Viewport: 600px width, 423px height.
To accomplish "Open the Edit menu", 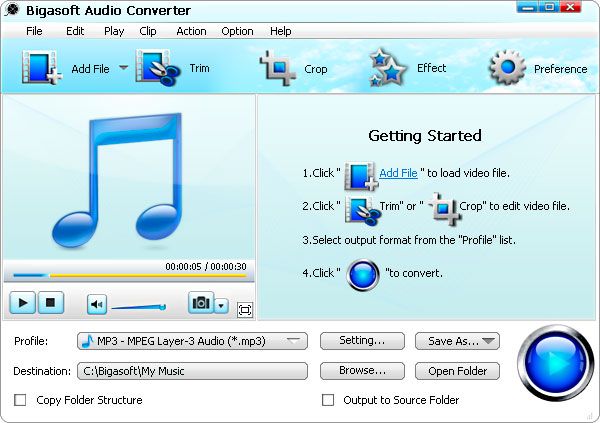I will (75, 31).
